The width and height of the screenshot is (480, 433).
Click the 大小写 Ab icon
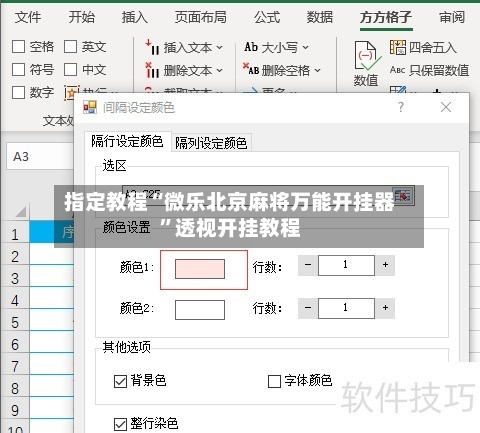coord(251,47)
